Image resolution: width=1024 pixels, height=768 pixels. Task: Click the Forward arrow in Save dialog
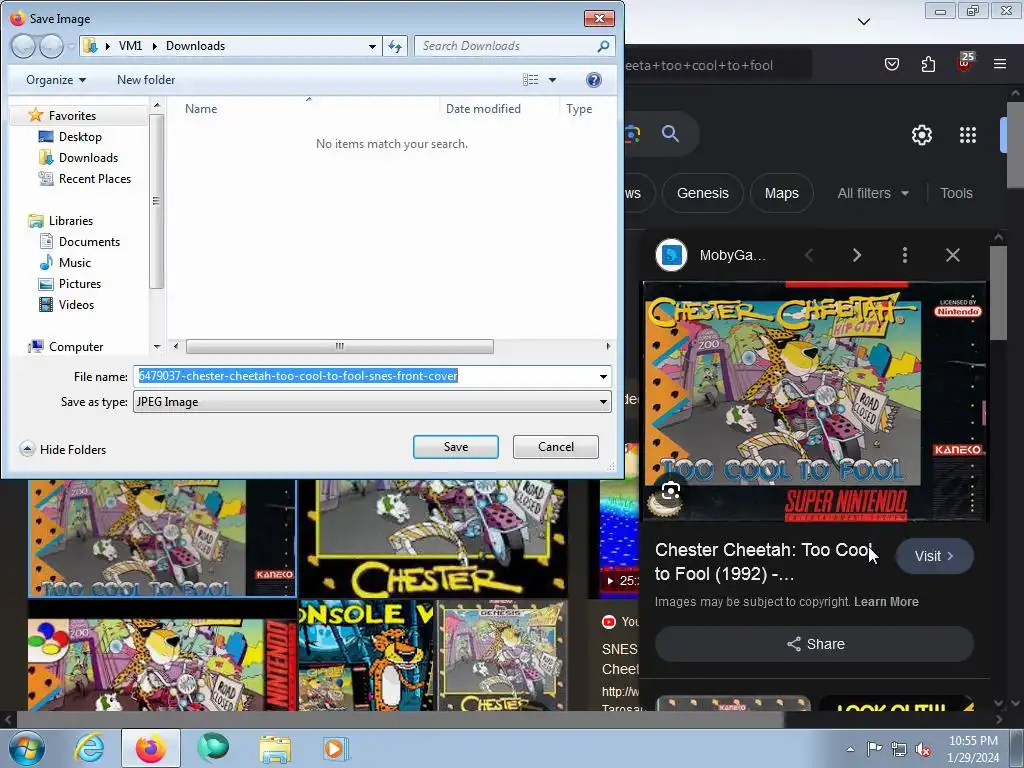point(52,46)
